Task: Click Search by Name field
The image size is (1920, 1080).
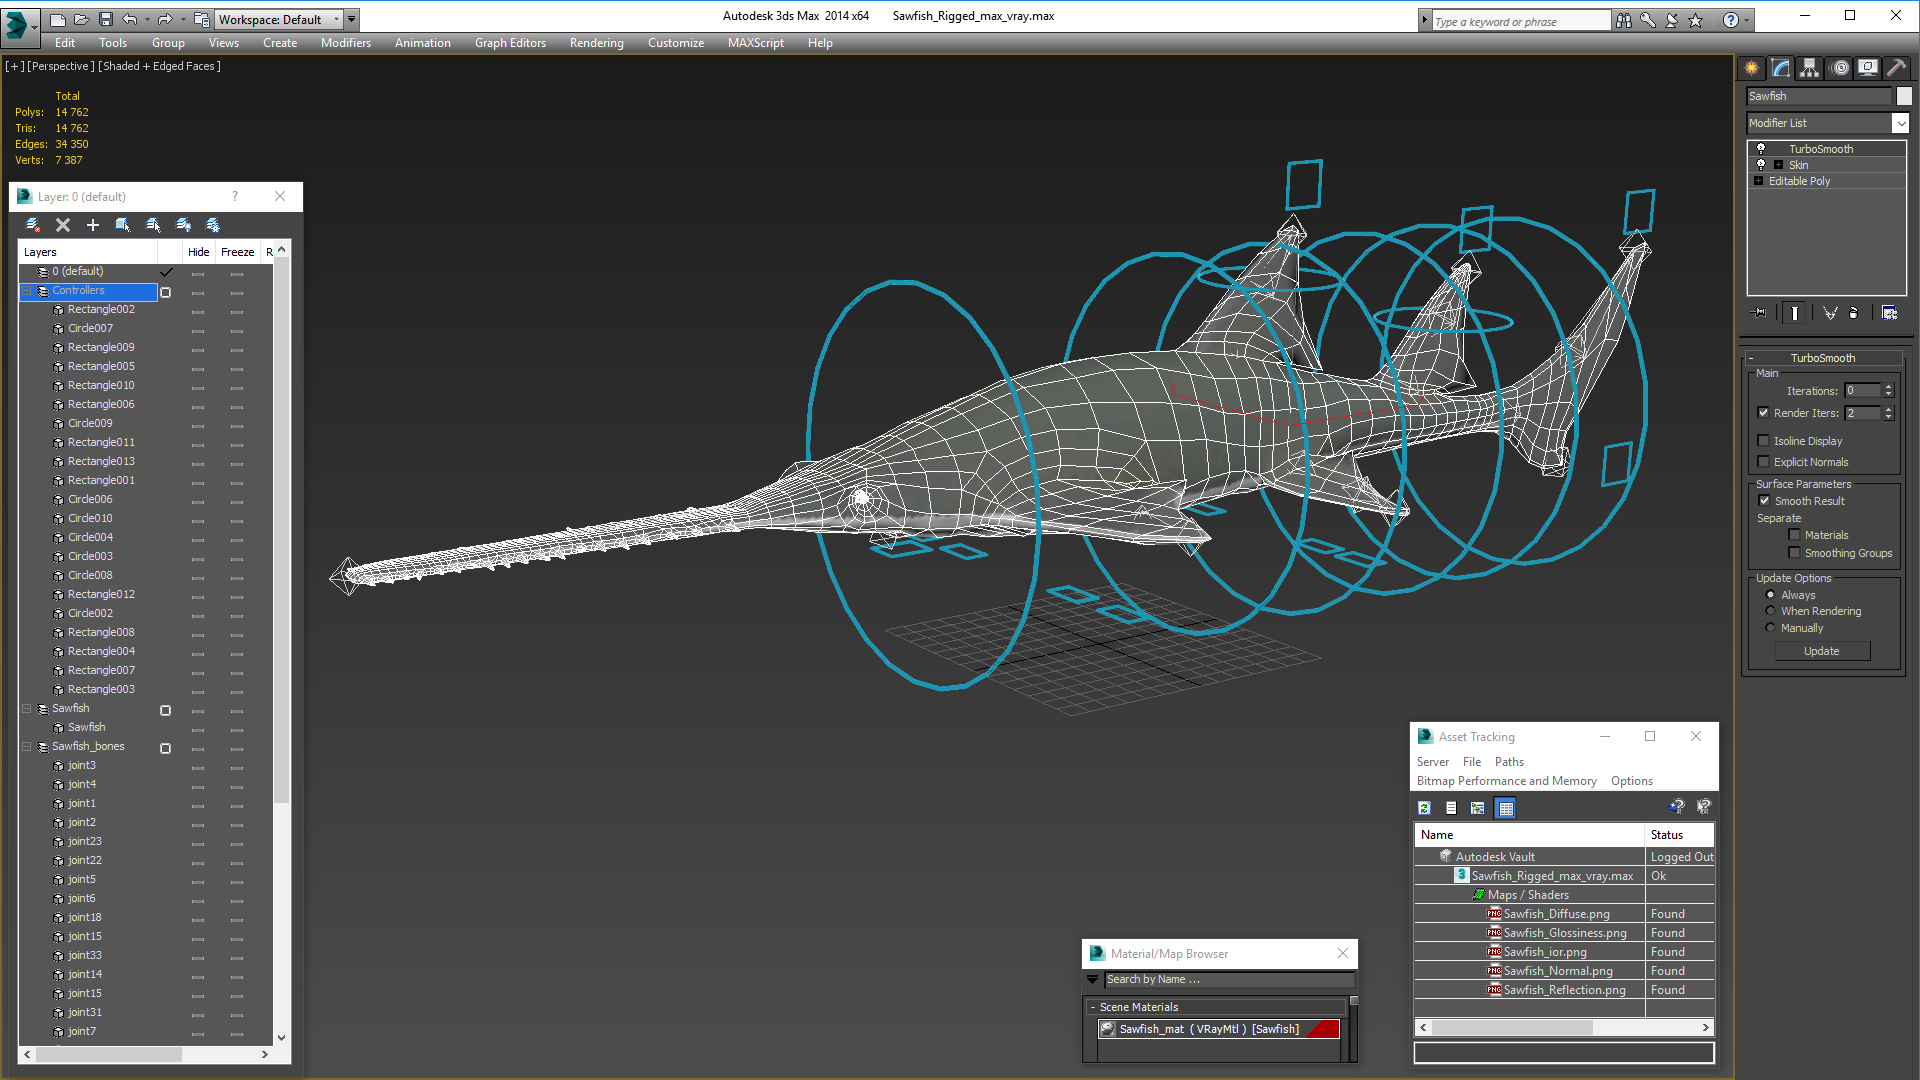Action: pos(1228,980)
